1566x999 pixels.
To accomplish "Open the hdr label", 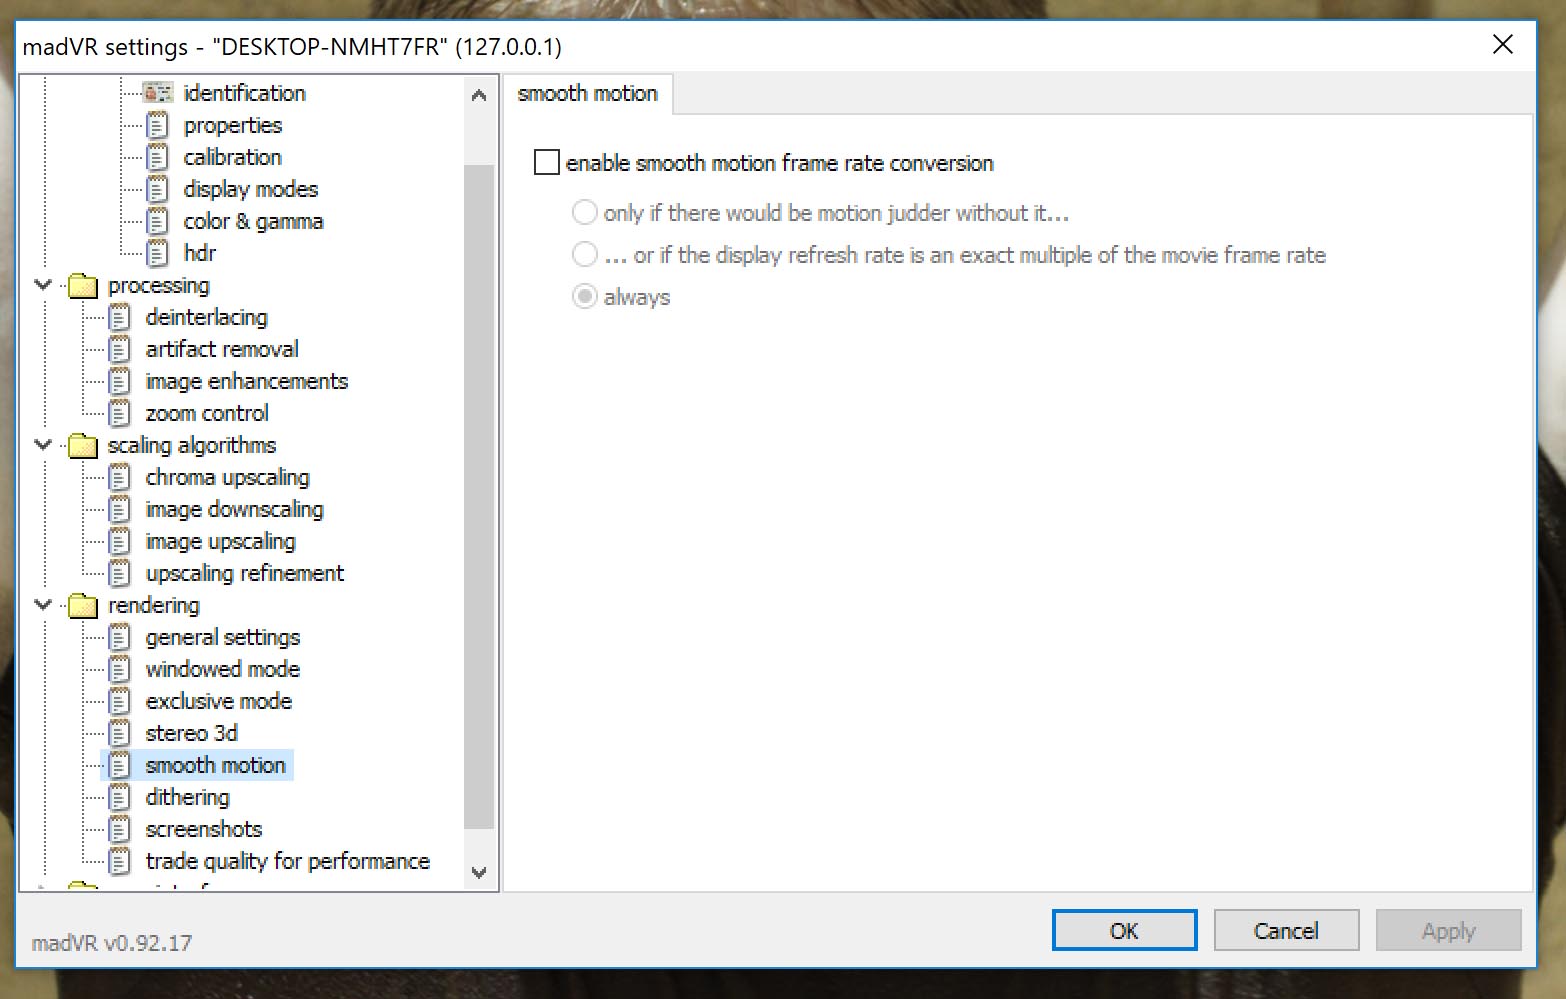I will click(200, 253).
